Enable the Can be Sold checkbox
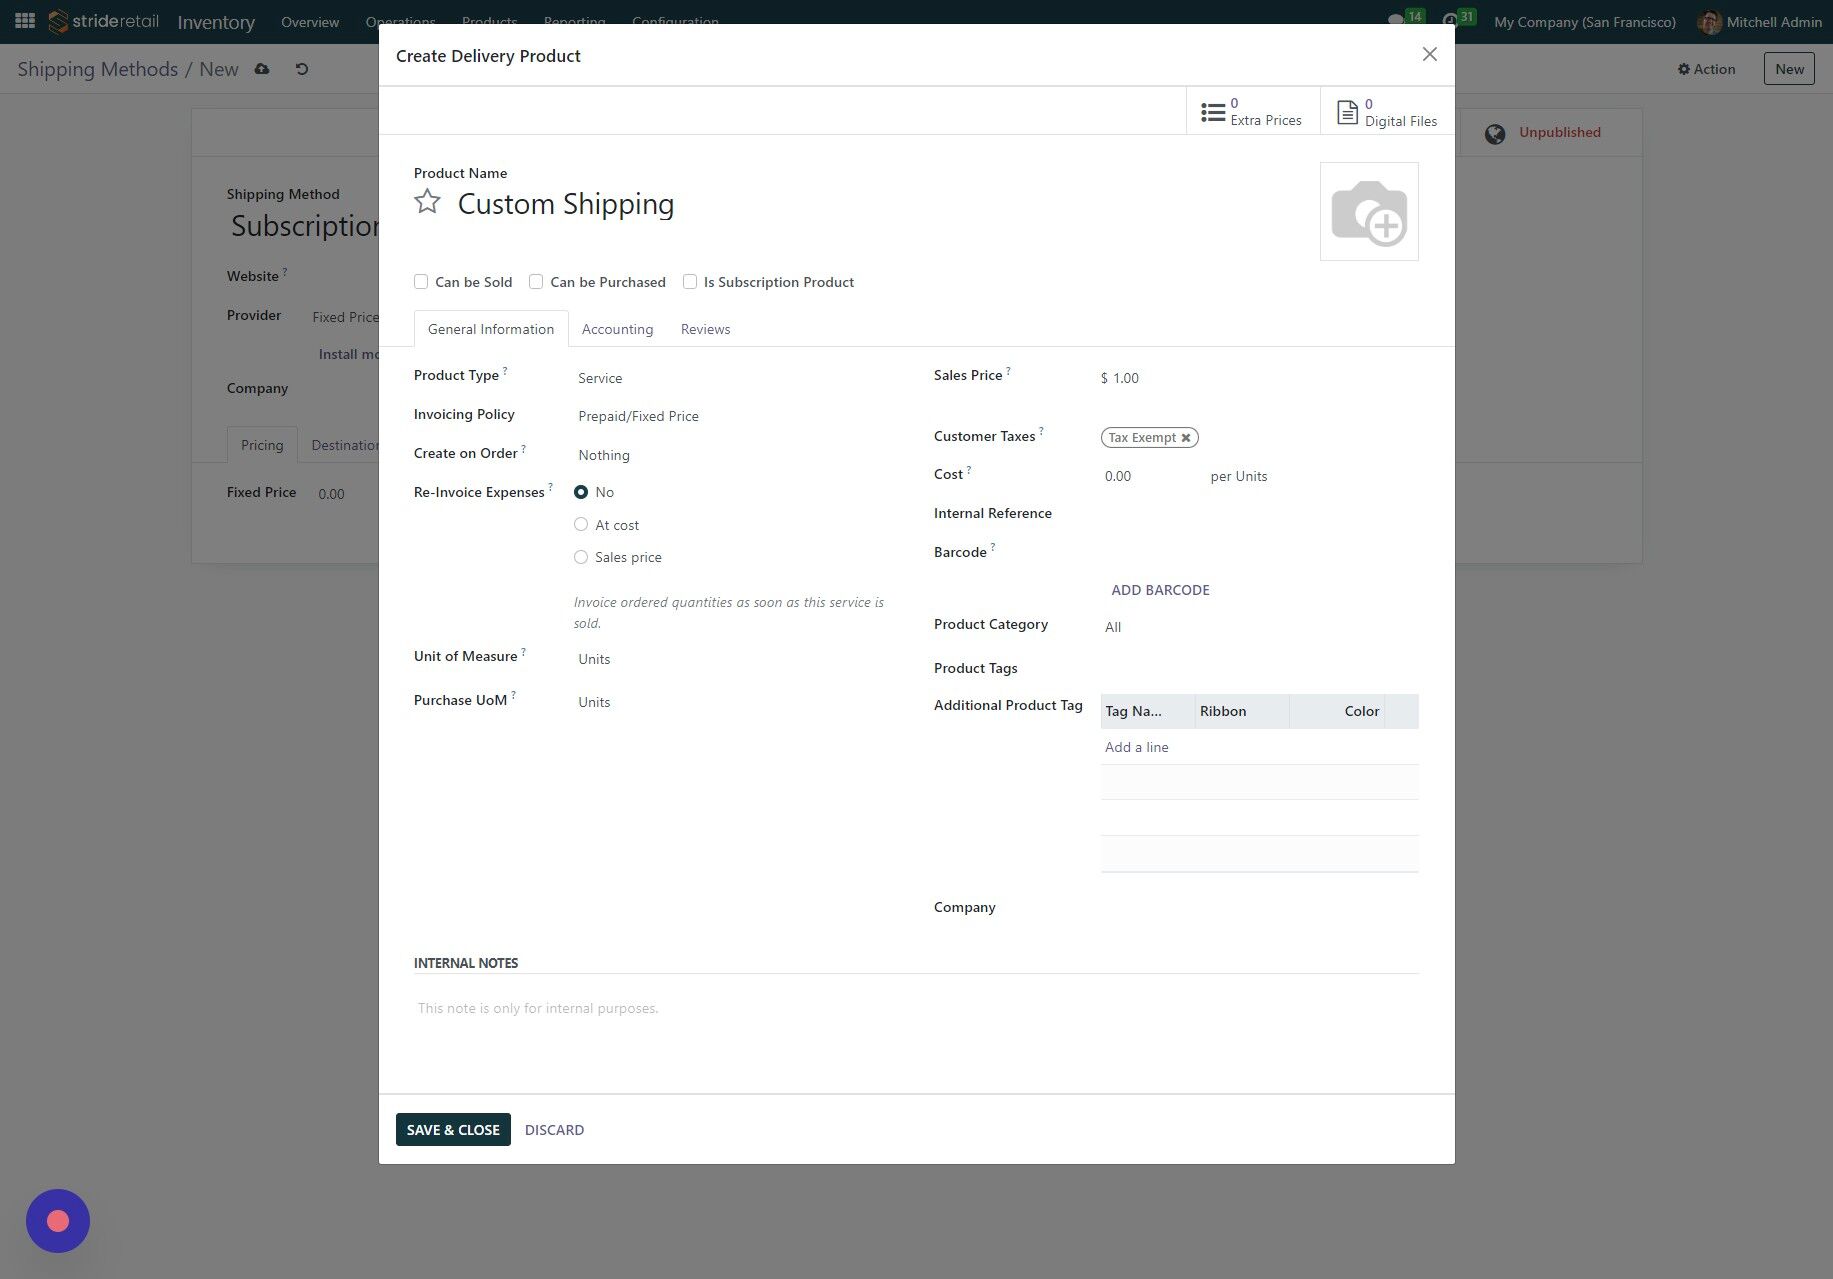This screenshot has width=1833, height=1279. click(421, 281)
